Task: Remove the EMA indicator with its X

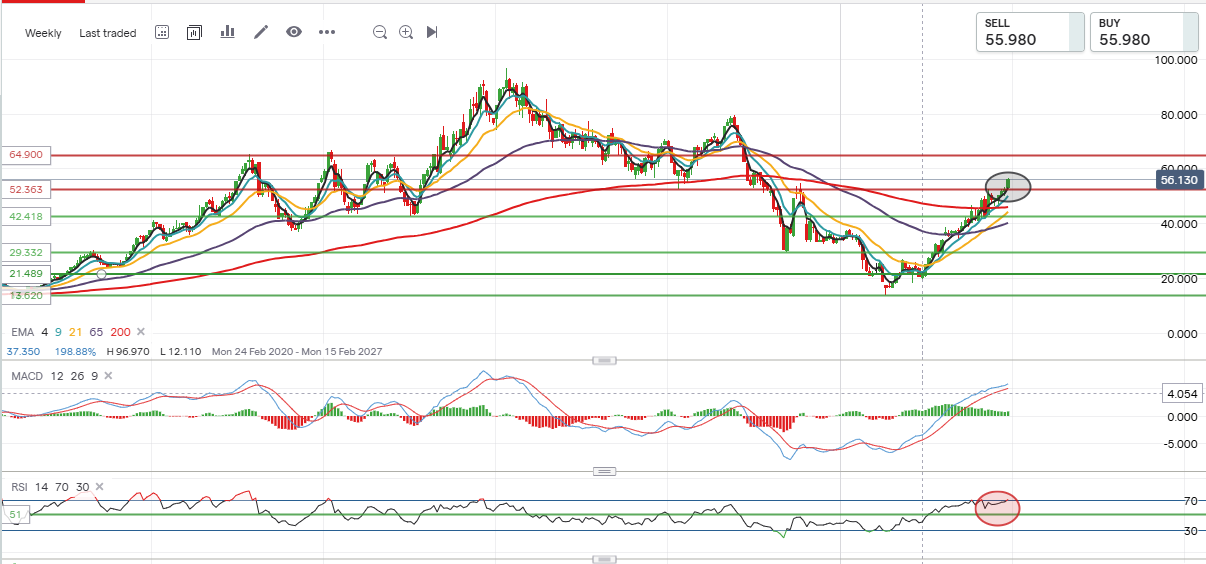Action: (141, 332)
